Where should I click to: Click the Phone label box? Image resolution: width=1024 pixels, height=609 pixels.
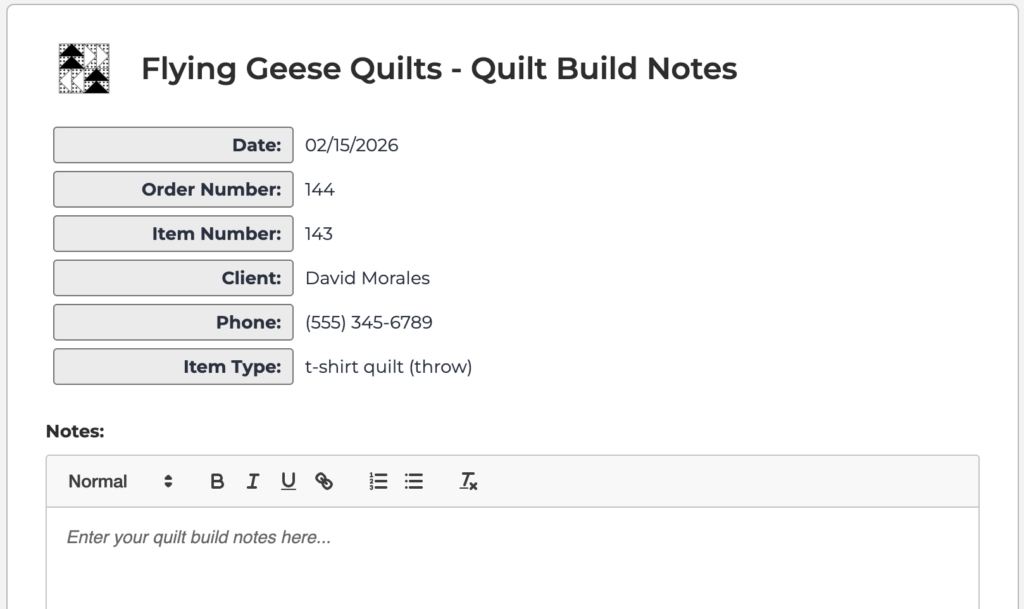[173, 322]
